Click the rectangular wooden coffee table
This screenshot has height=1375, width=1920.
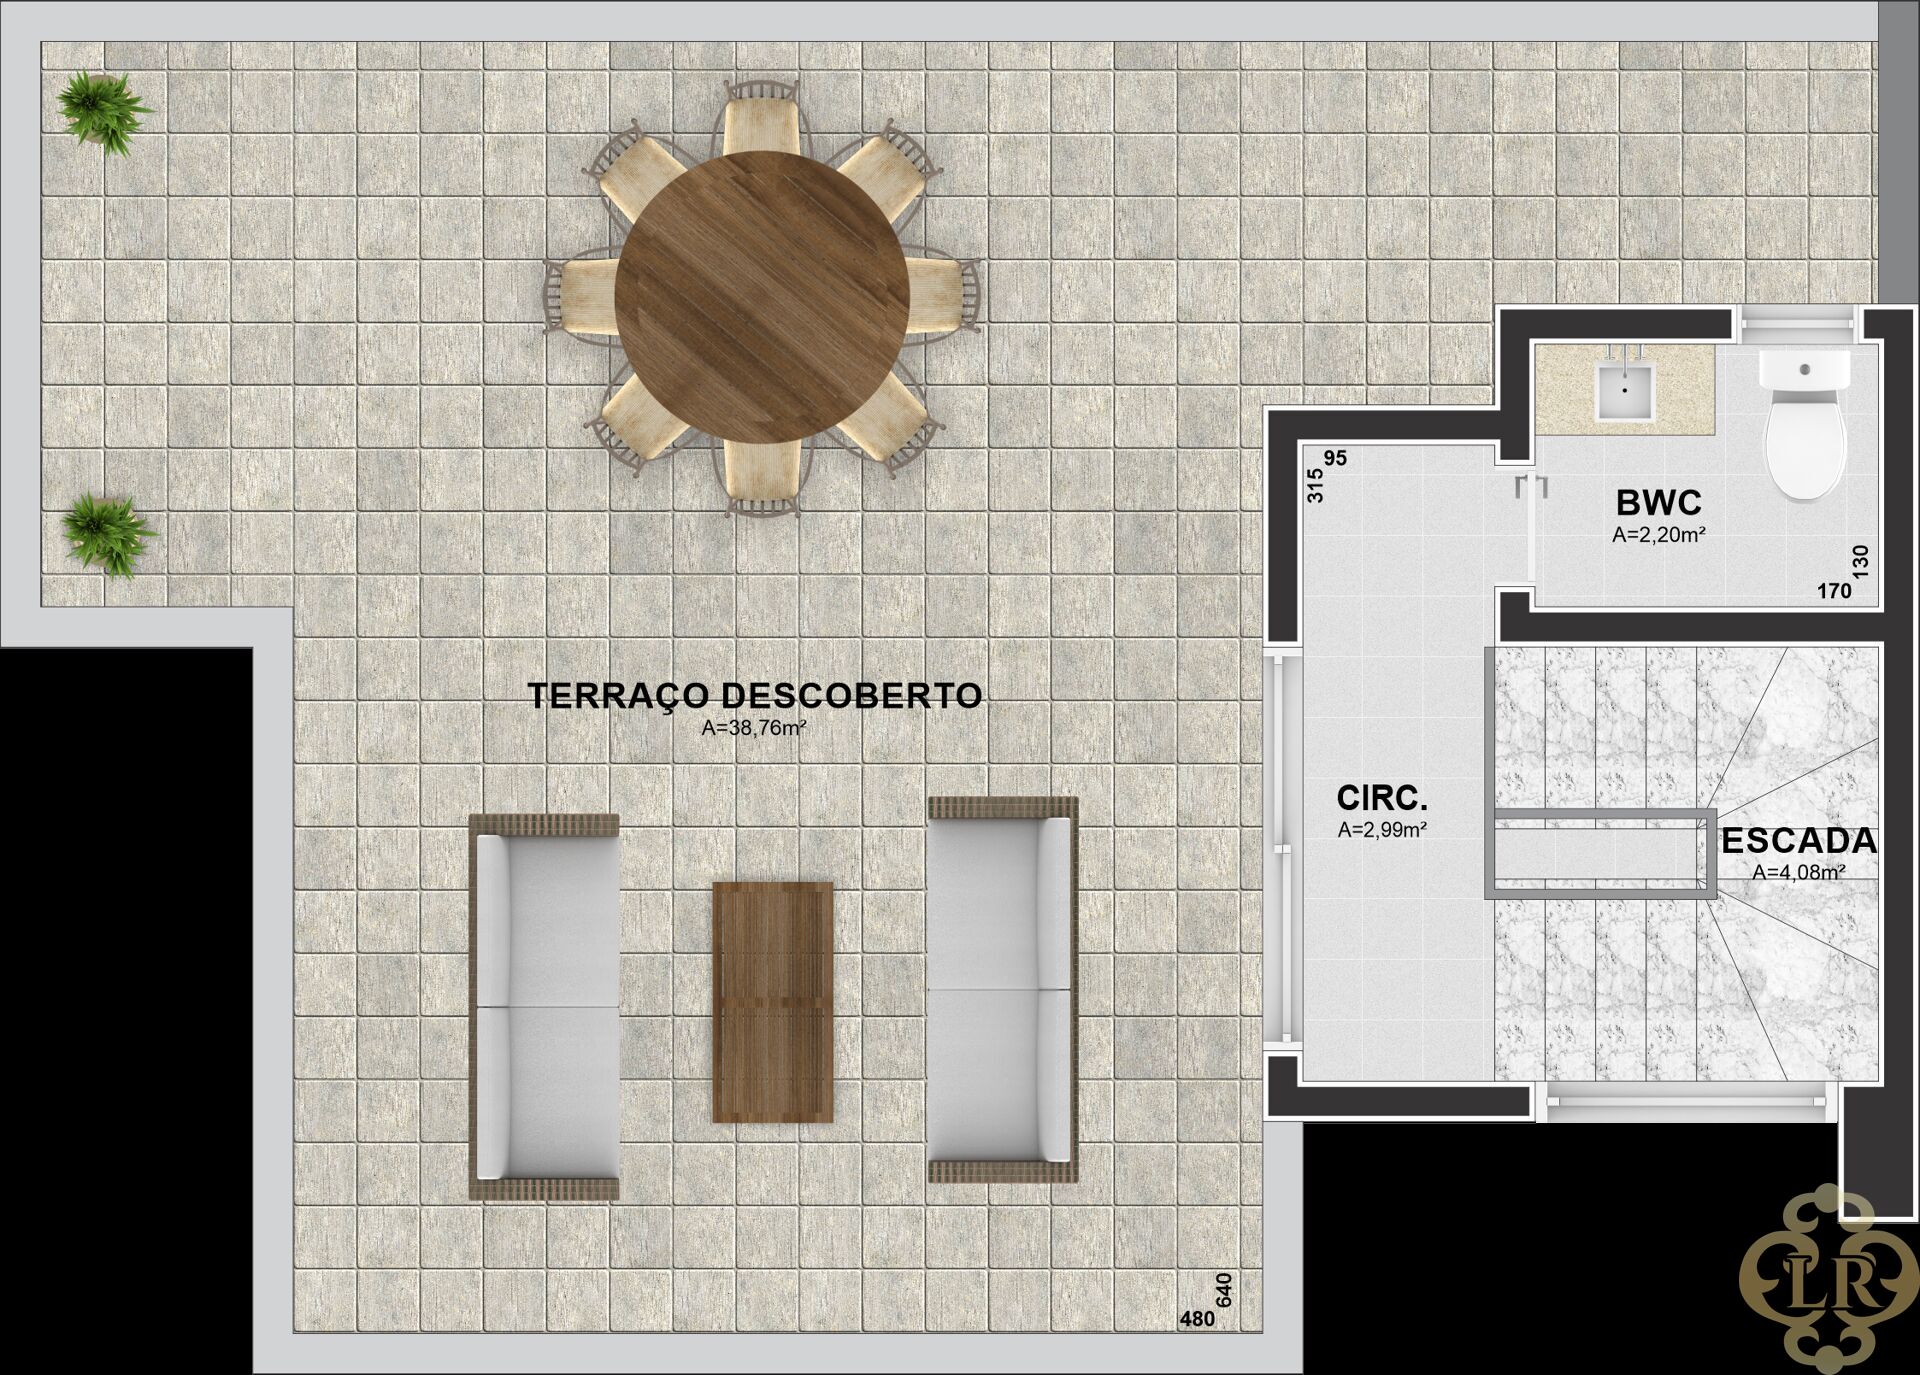[x=772, y=1002]
